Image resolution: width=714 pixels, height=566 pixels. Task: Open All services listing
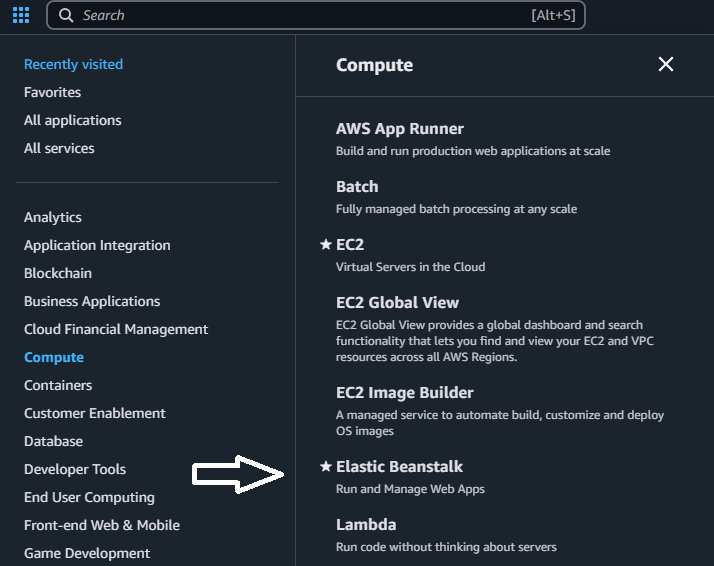[59, 148]
